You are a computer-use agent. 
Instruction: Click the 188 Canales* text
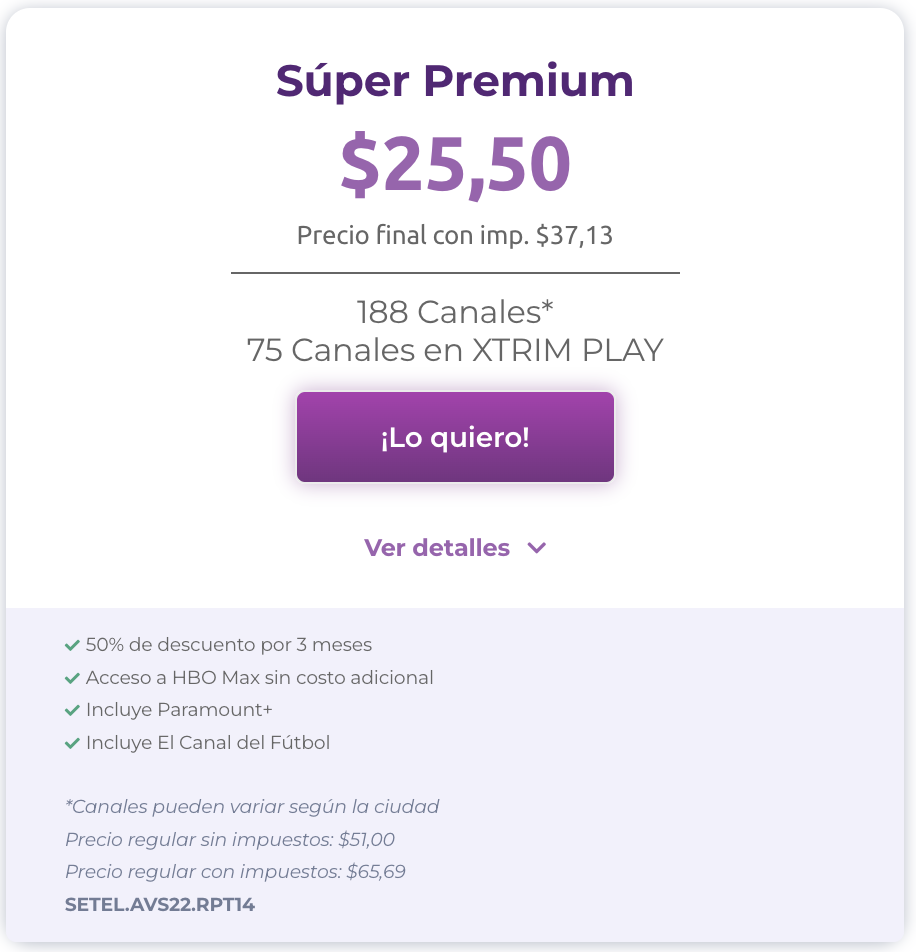455,312
